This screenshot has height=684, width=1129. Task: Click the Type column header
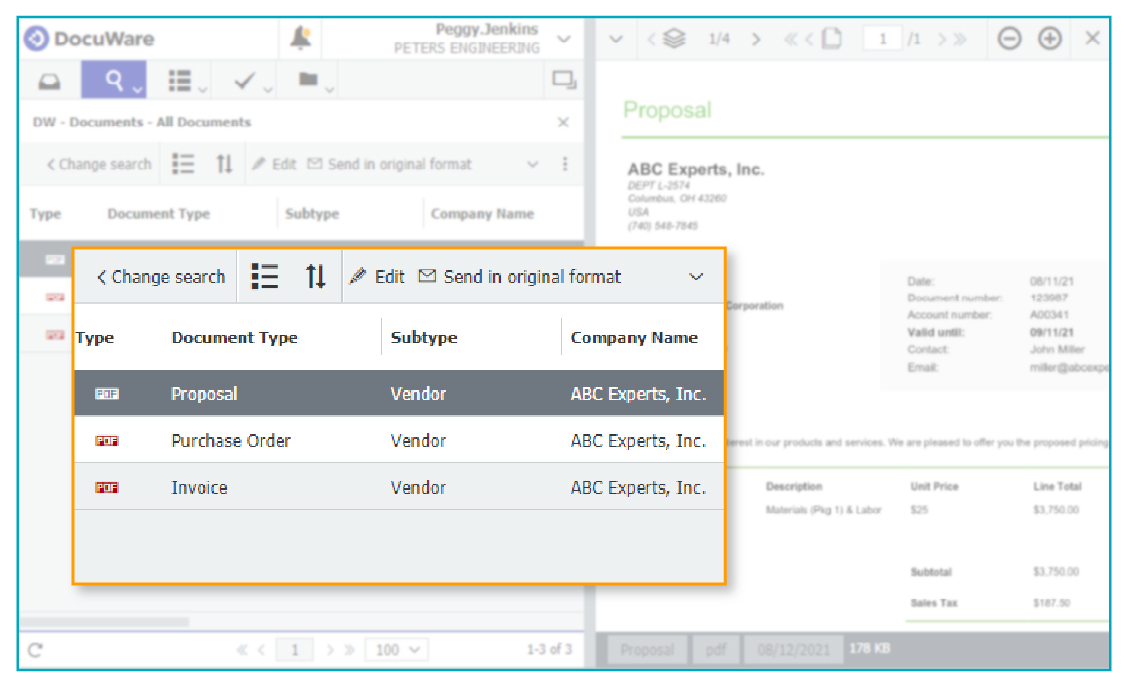(x=95, y=338)
